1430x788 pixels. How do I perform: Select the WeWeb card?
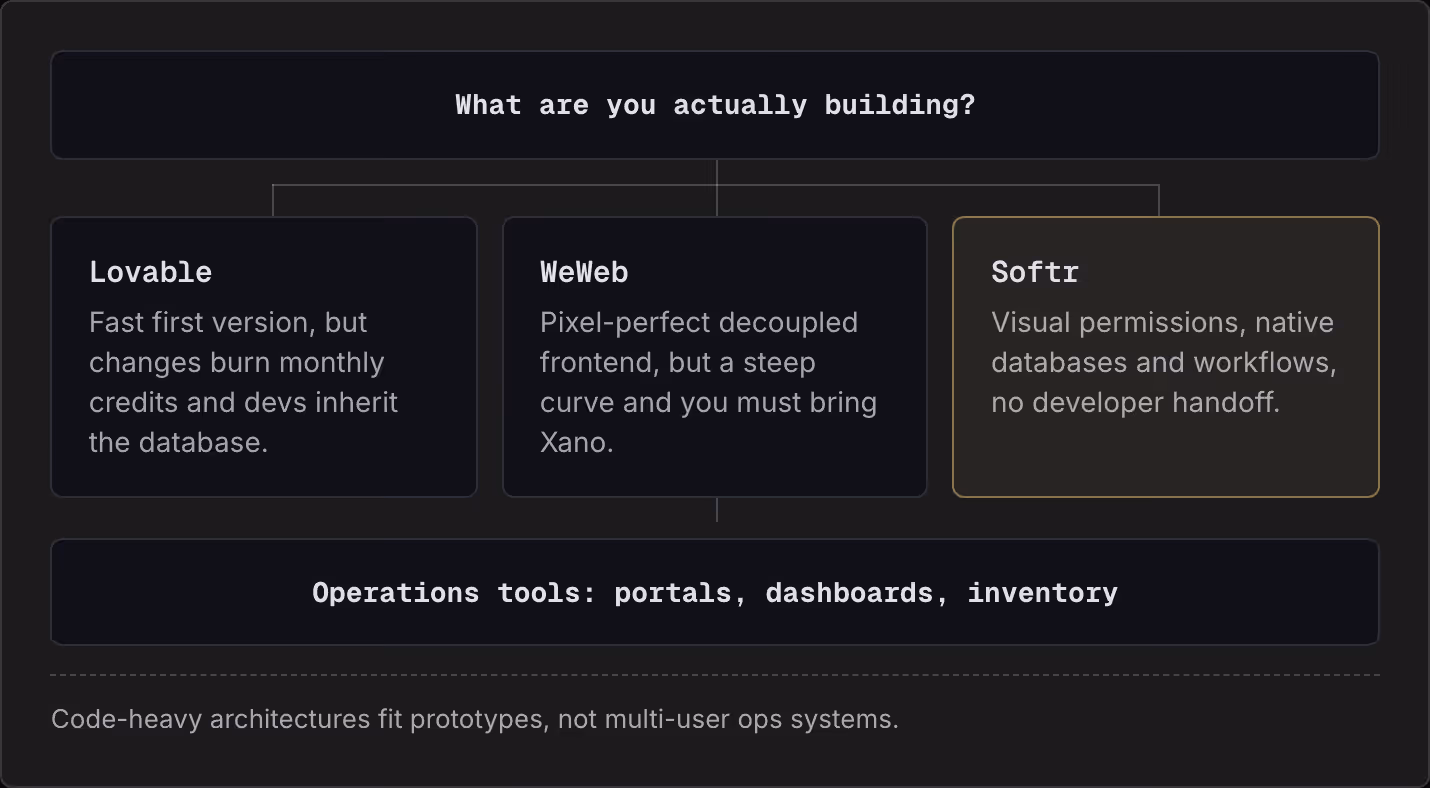click(x=715, y=357)
